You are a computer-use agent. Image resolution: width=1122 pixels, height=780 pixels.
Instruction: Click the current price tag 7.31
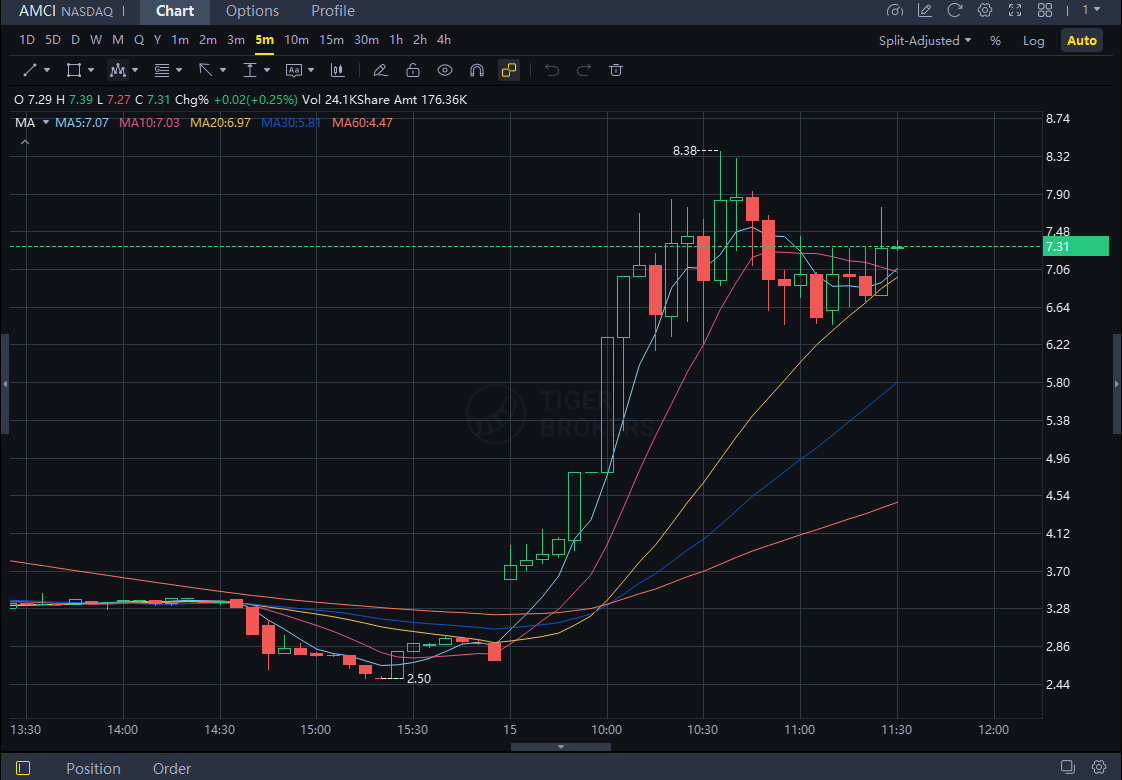click(x=1076, y=246)
